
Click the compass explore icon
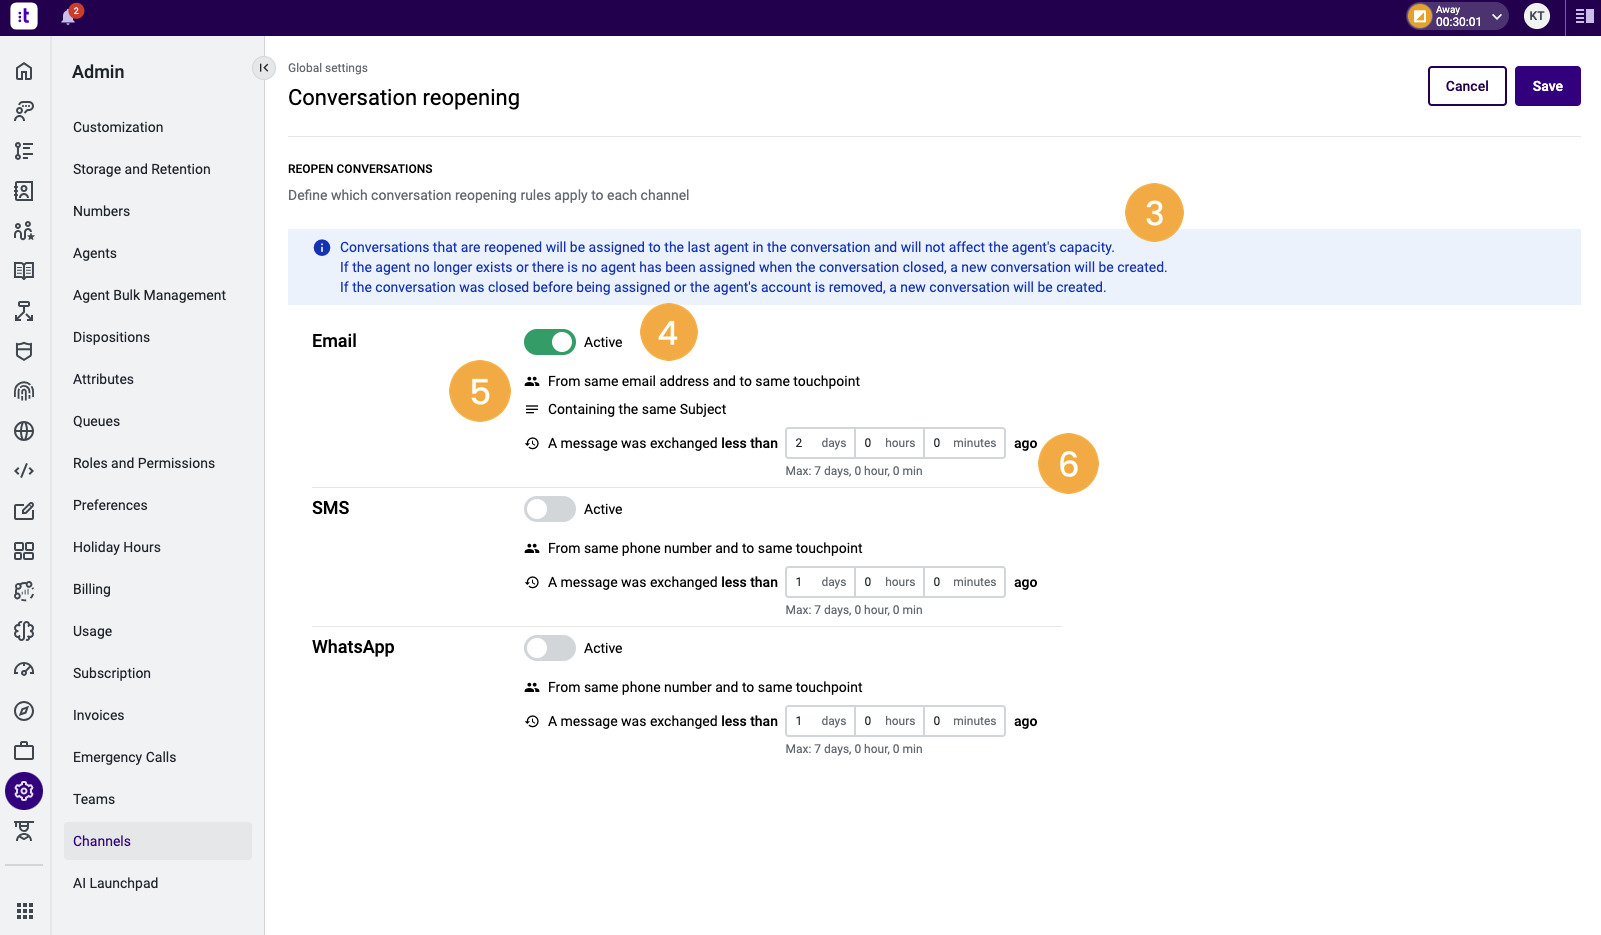tap(24, 711)
